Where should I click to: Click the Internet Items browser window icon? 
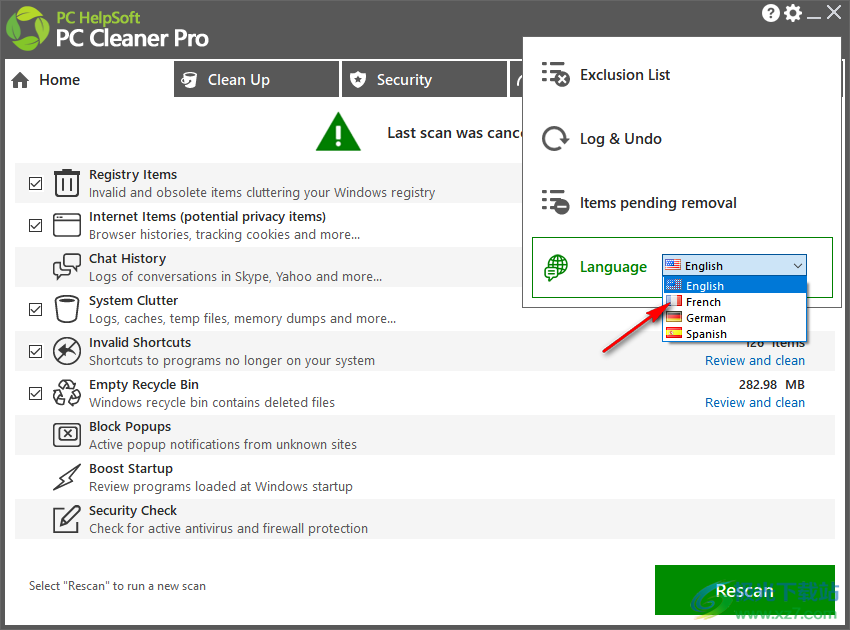(67, 225)
